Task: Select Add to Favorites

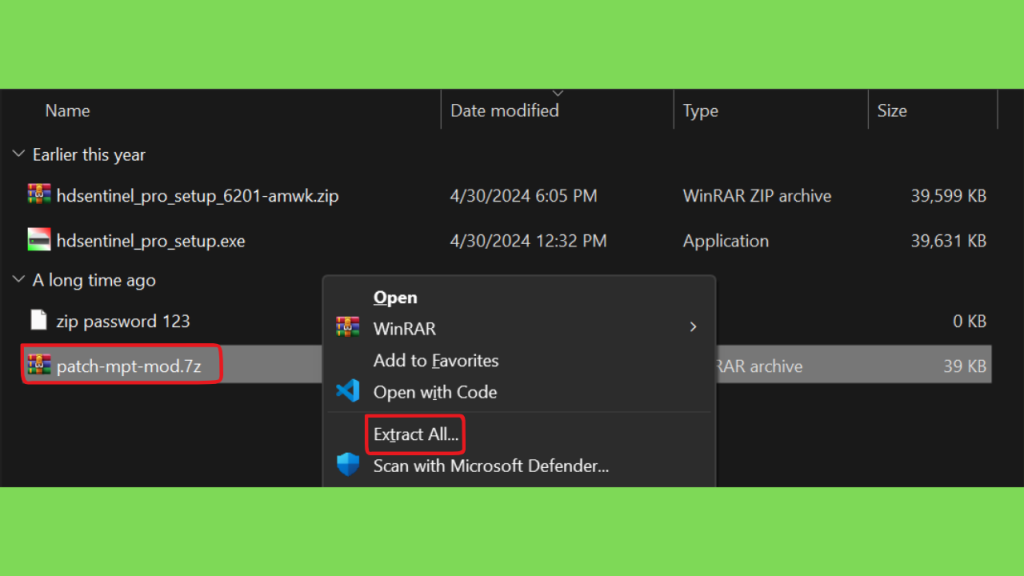Action: point(436,360)
